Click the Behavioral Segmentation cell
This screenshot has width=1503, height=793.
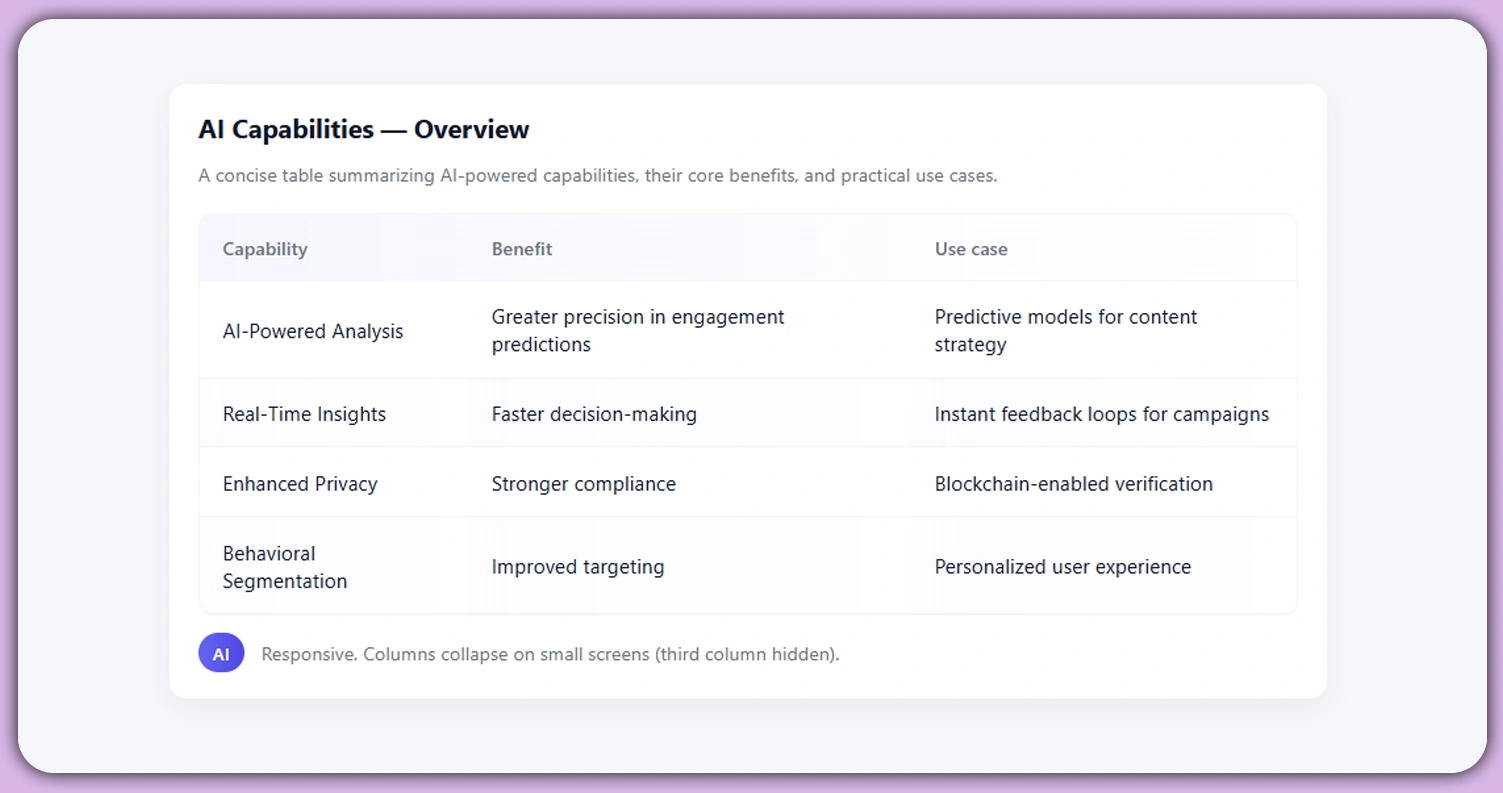[x=285, y=567]
